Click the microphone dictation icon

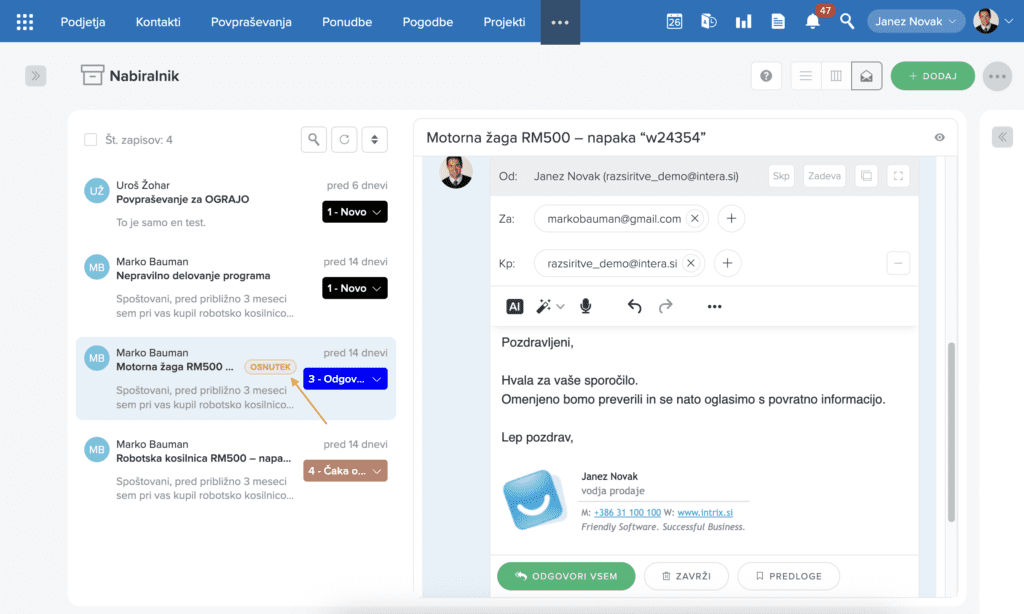point(586,306)
